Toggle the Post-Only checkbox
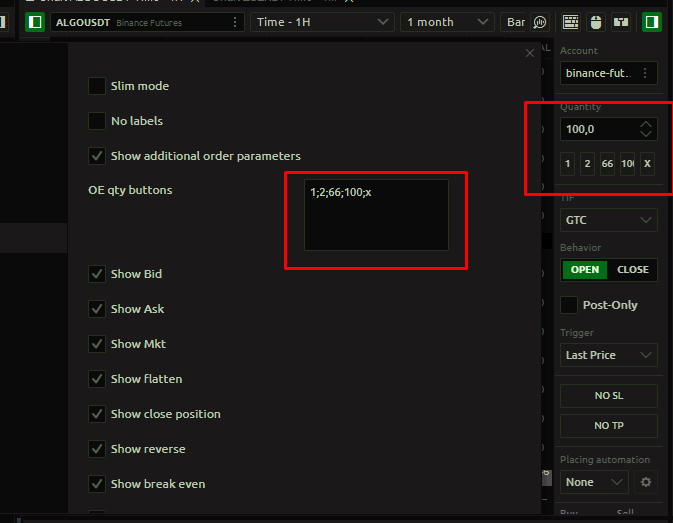Image resolution: width=673 pixels, height=523 pixels. click(x=569, y=305)
